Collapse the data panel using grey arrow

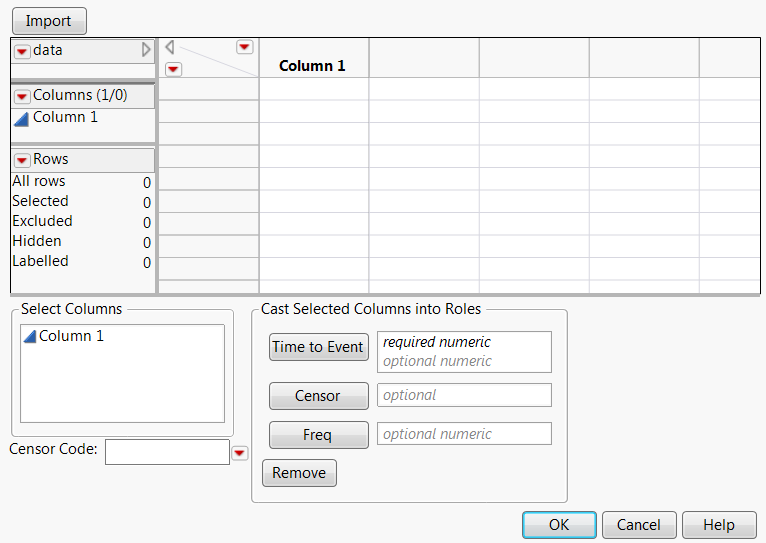click(146, 49)
